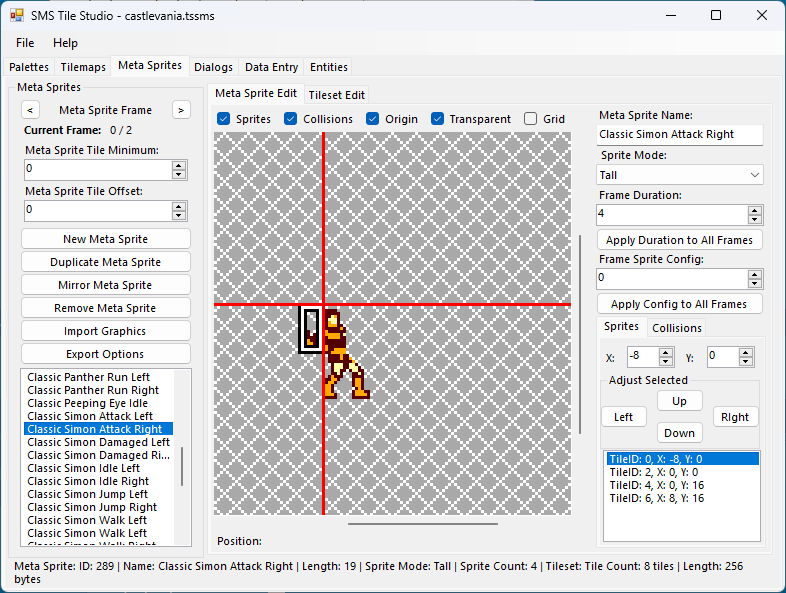Move selected sprite Down
Screen dimensions: 786x593
click(x=680, y=433)
